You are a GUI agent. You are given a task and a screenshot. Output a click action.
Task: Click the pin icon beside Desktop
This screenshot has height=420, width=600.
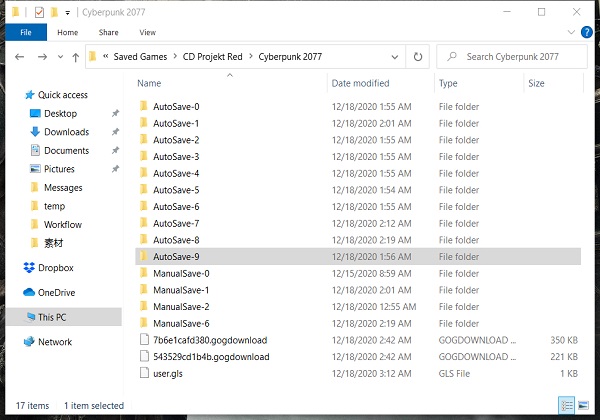115,113
